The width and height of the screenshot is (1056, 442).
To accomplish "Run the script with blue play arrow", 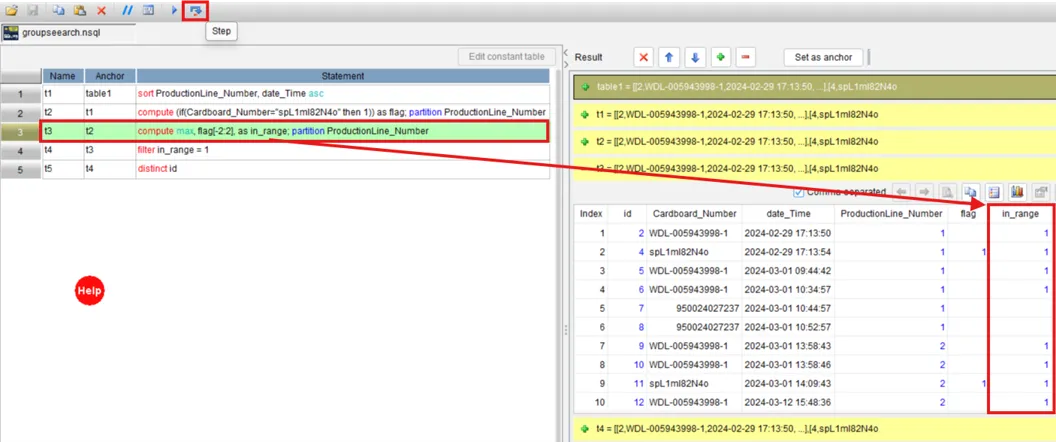I will click(x=174, y=10).
